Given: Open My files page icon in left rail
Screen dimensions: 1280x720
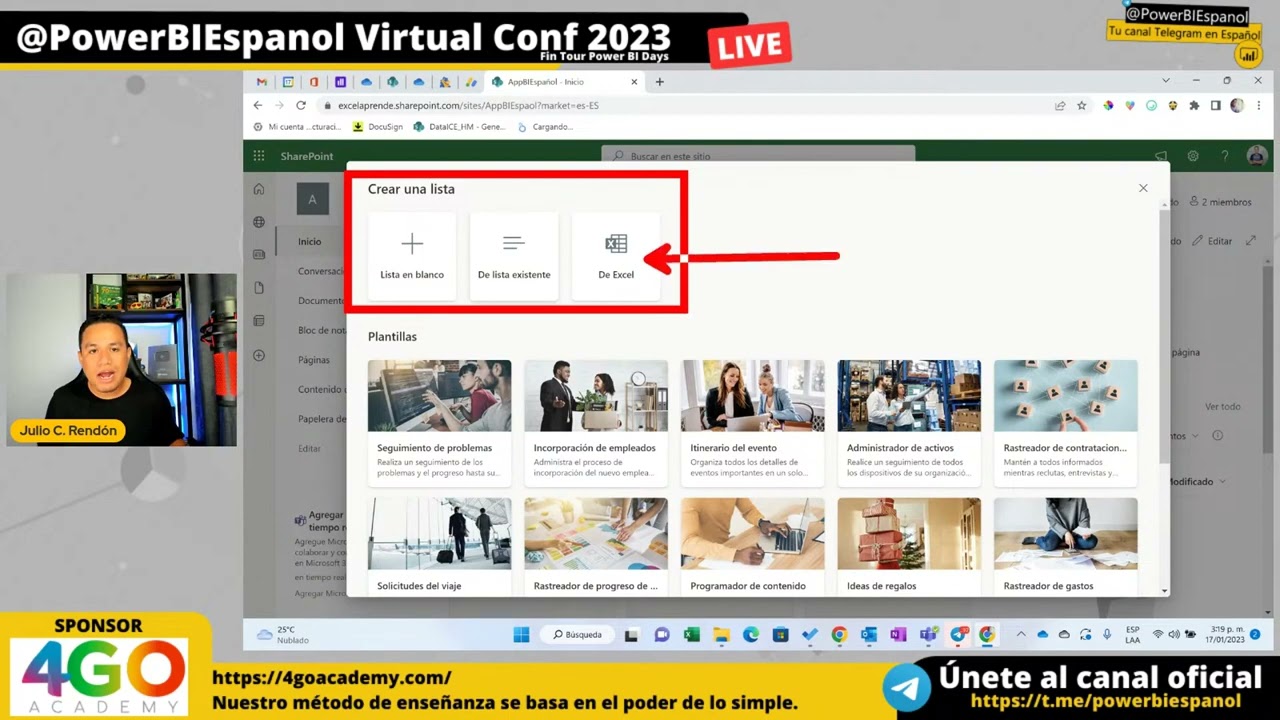Looking at the screenshot, I should pyautogui.click(x=259, y=288).
